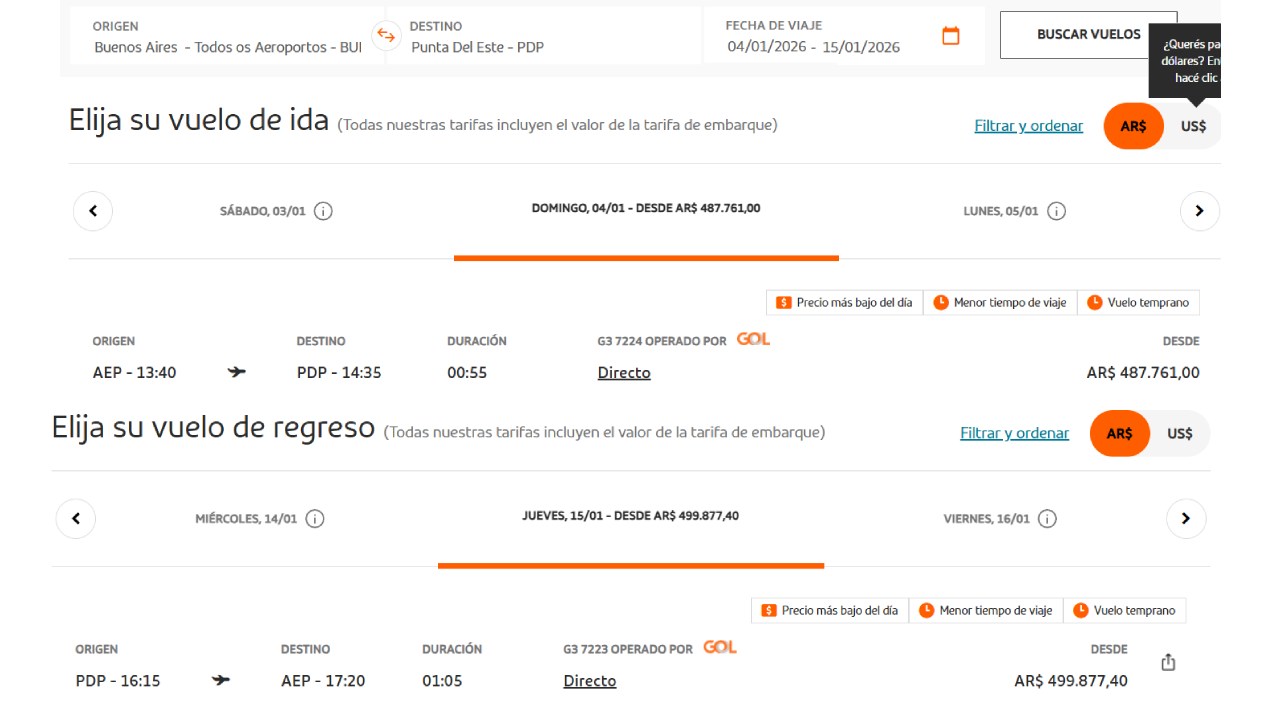The image size is (1280, 720).
Task: Open the travel date calendar icon
Action: (951, 36)
